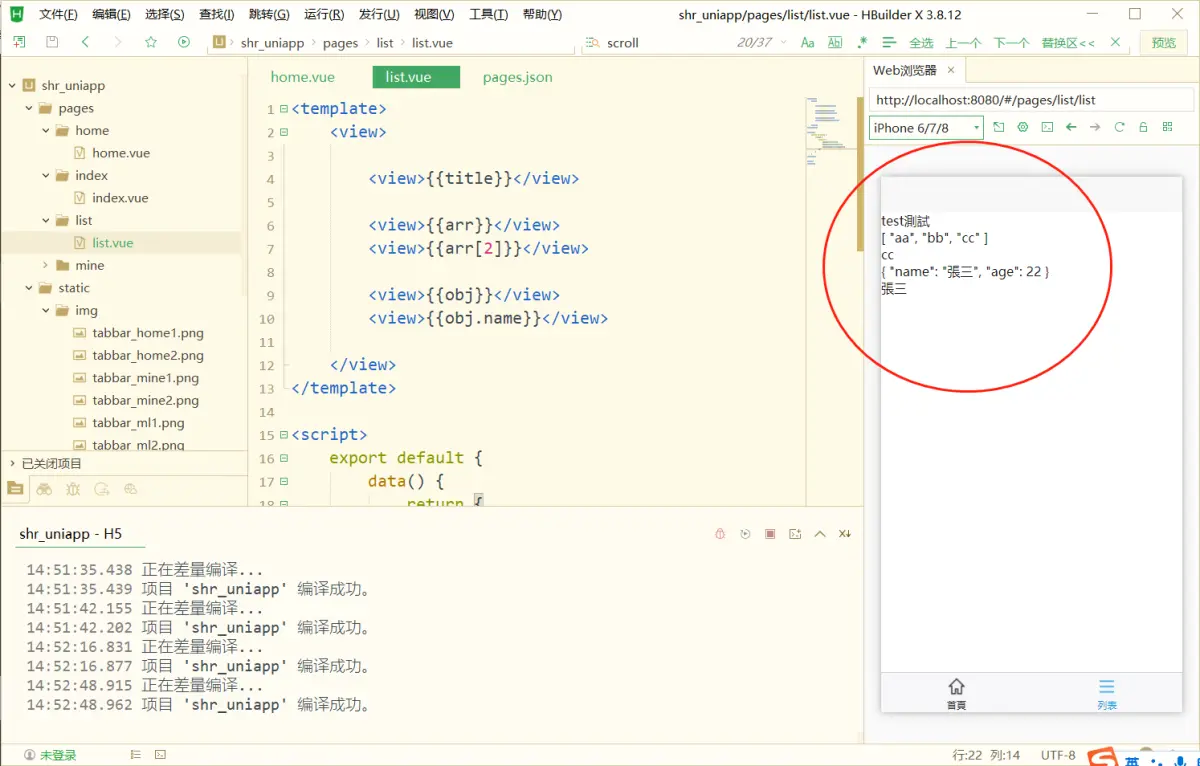Open the browser devtools console icon
Image resolution: width=1200 pixels, height=766 pixels.
point(1047,127)
